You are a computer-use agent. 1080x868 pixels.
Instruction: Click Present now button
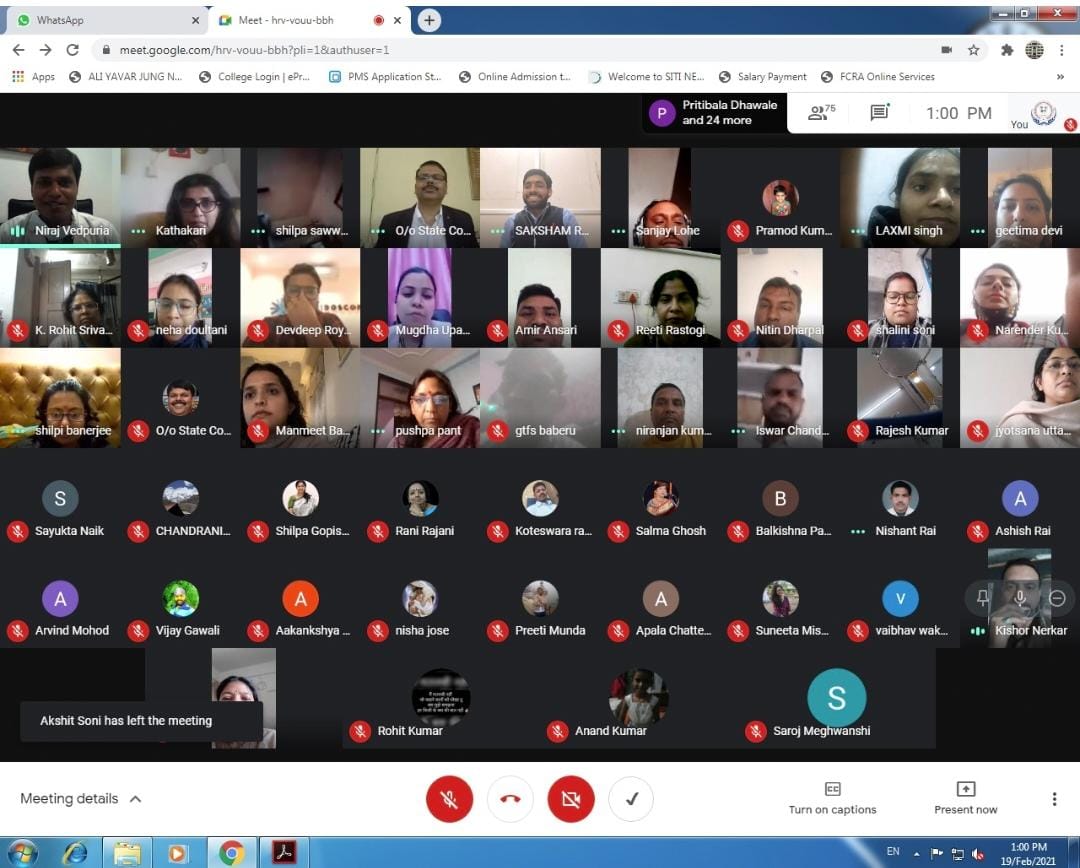965,798
